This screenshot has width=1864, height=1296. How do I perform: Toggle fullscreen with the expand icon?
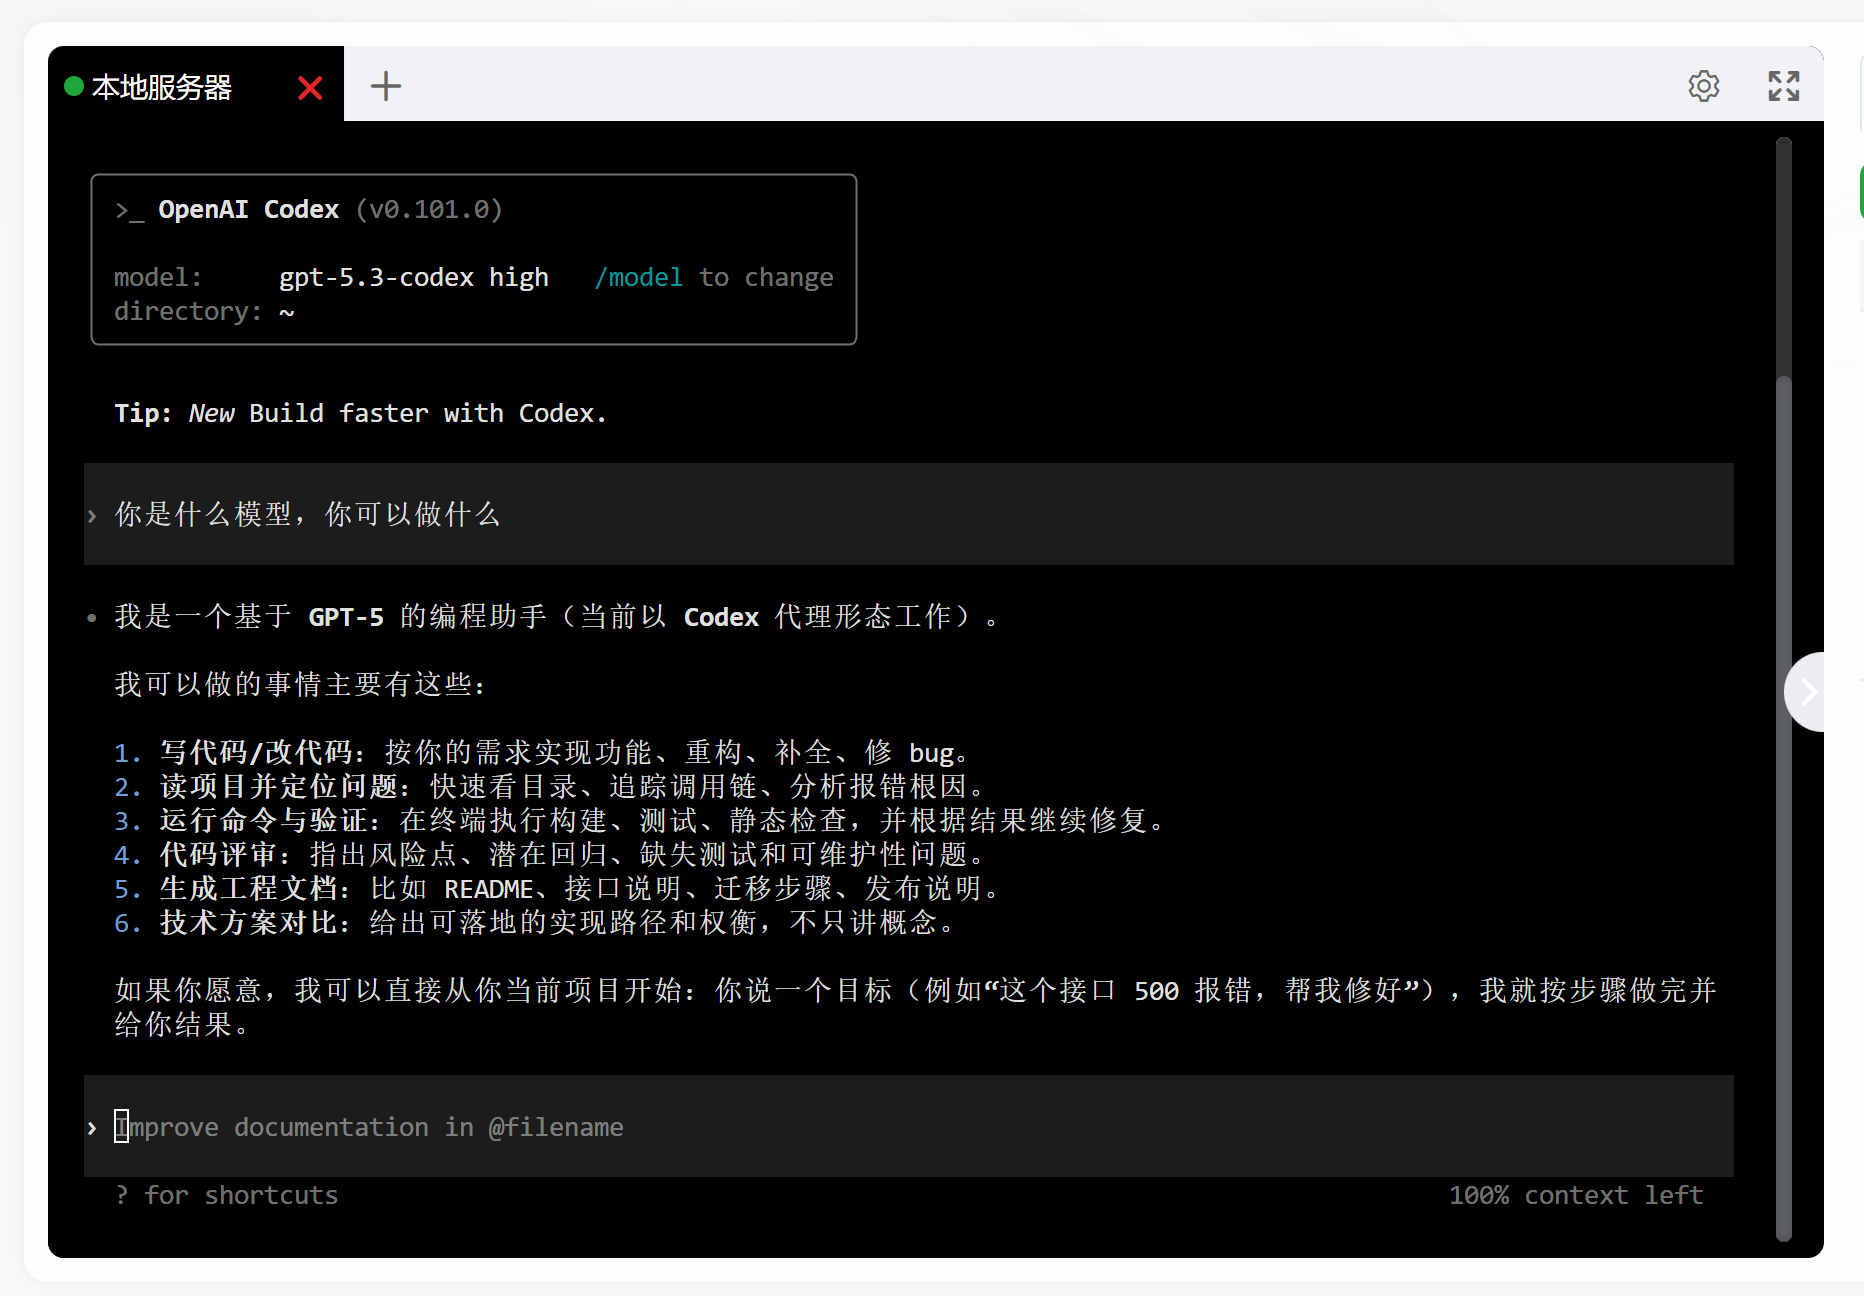point(1784,86)
